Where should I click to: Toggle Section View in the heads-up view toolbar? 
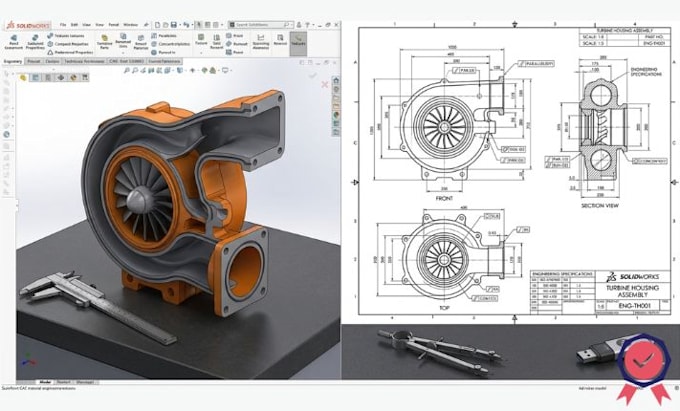point(151,70)
